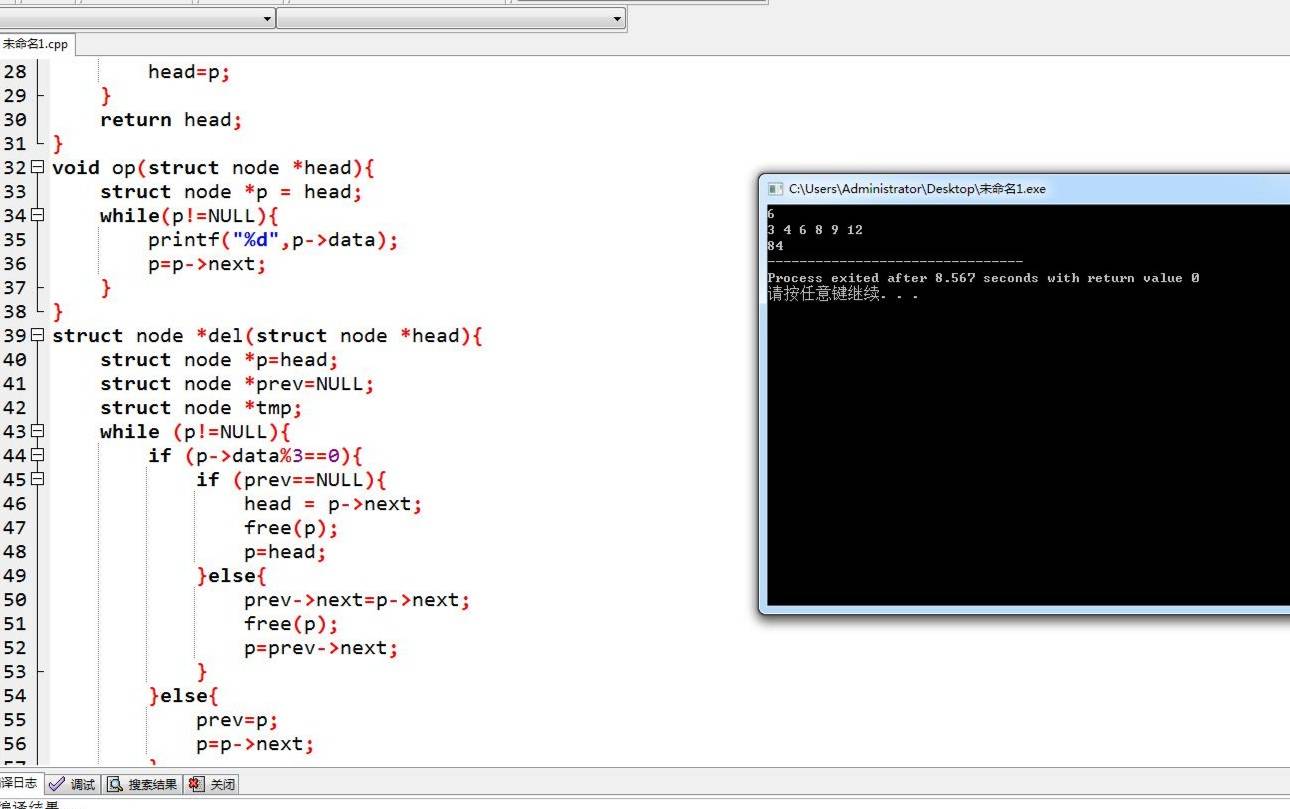Image resolution: width=1290 pixels, height=809 pixels.
Task: Click line number 42 in the gutter
Action: pyautogui.click(x=15, y=407)
